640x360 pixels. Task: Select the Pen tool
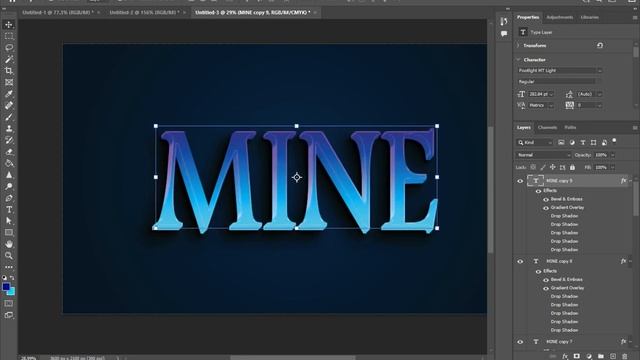(9, 198)
